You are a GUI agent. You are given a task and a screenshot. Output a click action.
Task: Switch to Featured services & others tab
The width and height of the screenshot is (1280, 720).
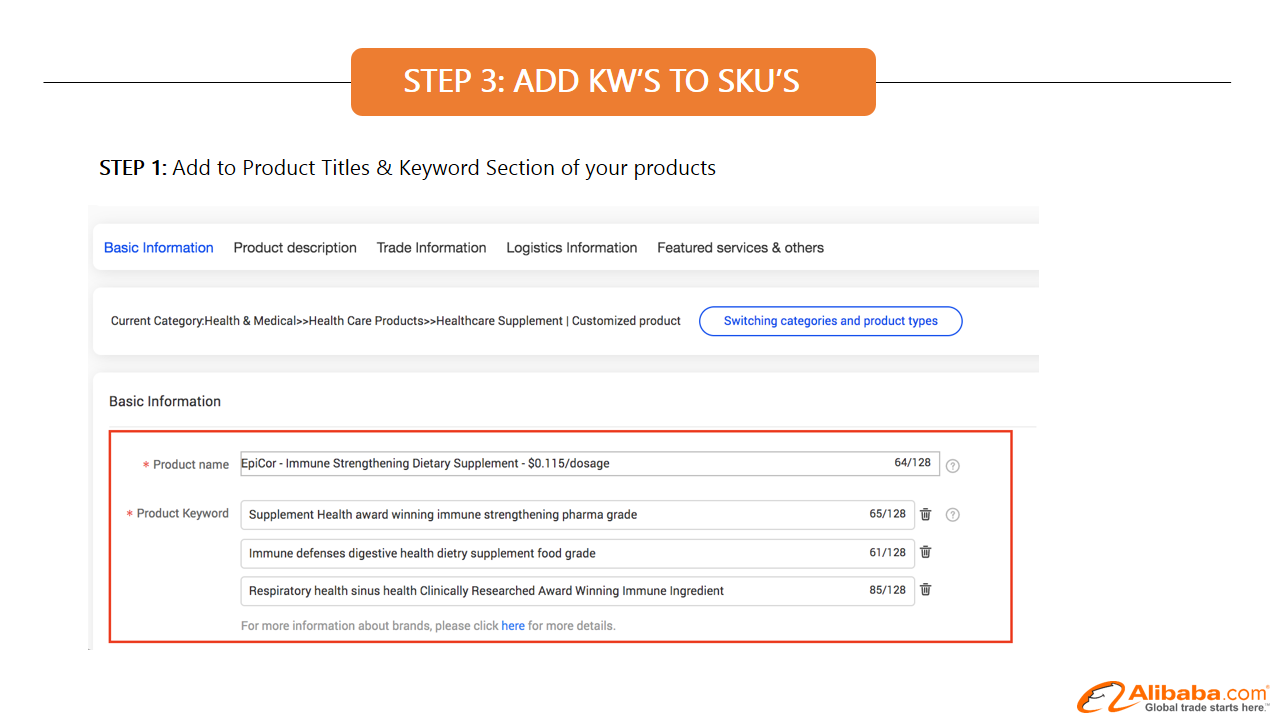741,248
